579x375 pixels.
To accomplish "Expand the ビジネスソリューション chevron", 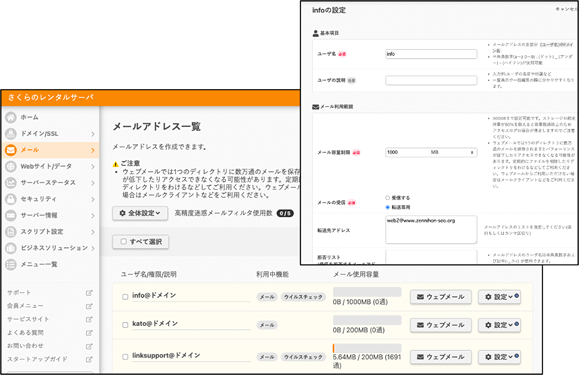I will point(93,248).
